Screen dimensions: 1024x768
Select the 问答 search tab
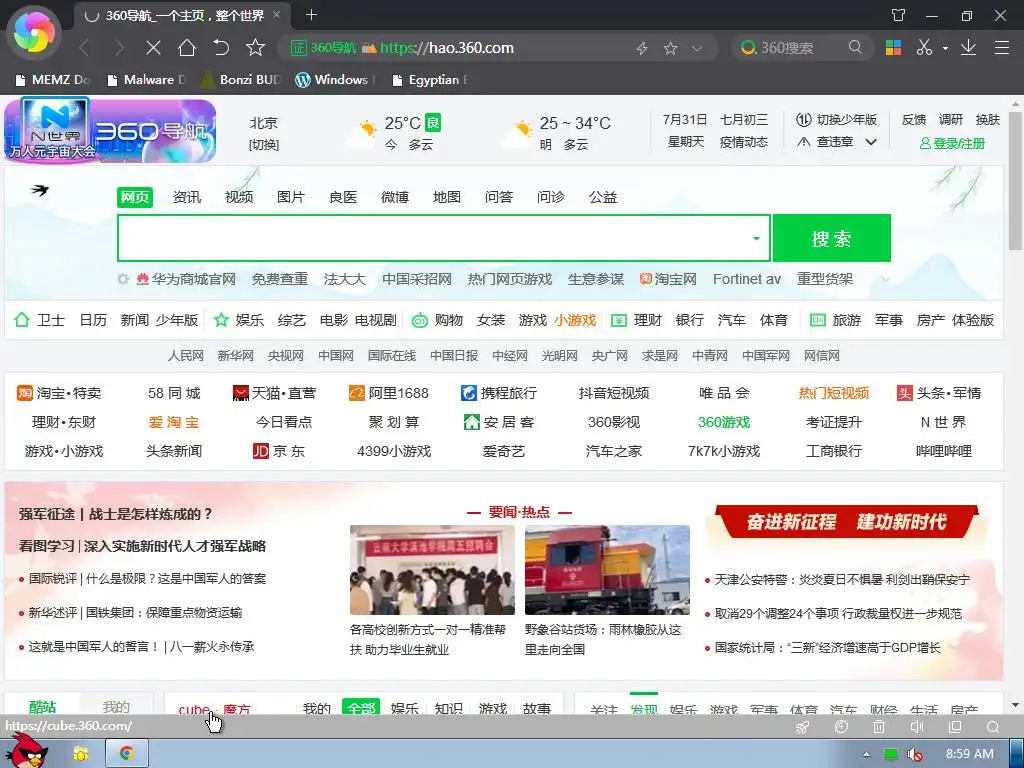(499, 197)
